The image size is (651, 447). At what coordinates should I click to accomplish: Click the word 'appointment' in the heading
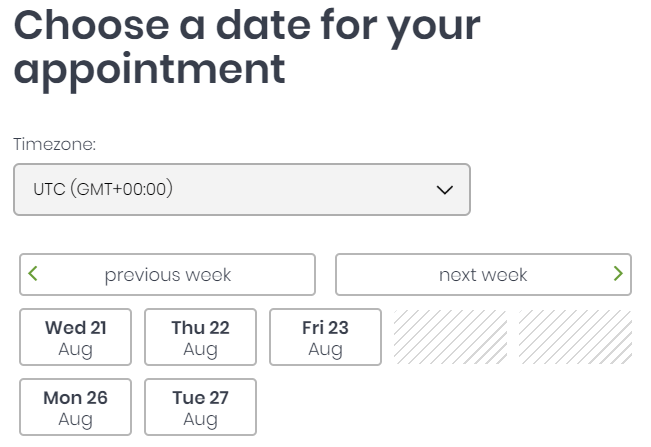149,71
